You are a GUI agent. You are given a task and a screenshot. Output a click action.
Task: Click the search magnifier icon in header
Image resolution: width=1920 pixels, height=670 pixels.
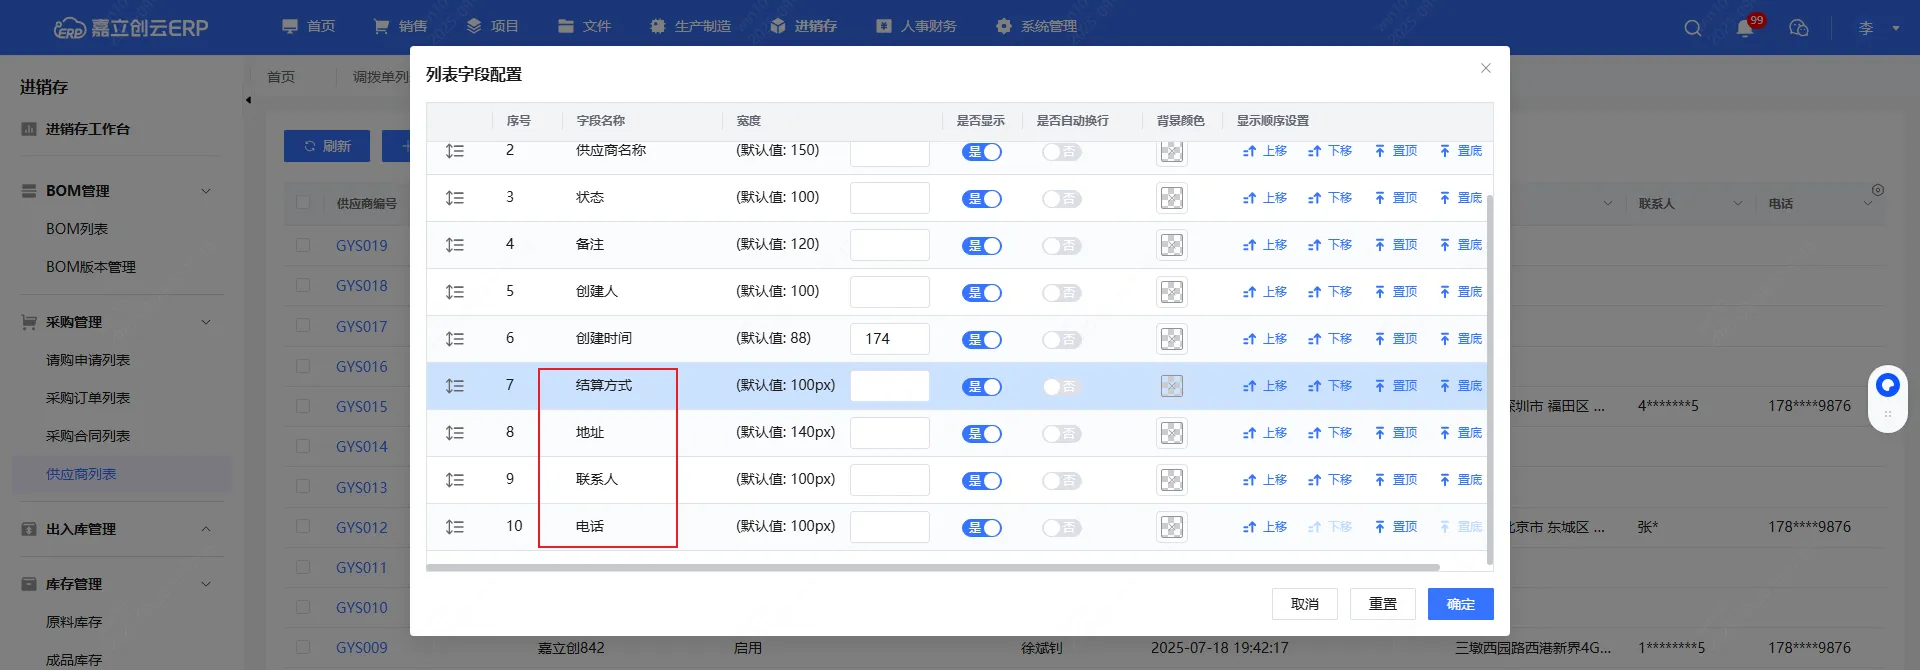coord(1692,28)
